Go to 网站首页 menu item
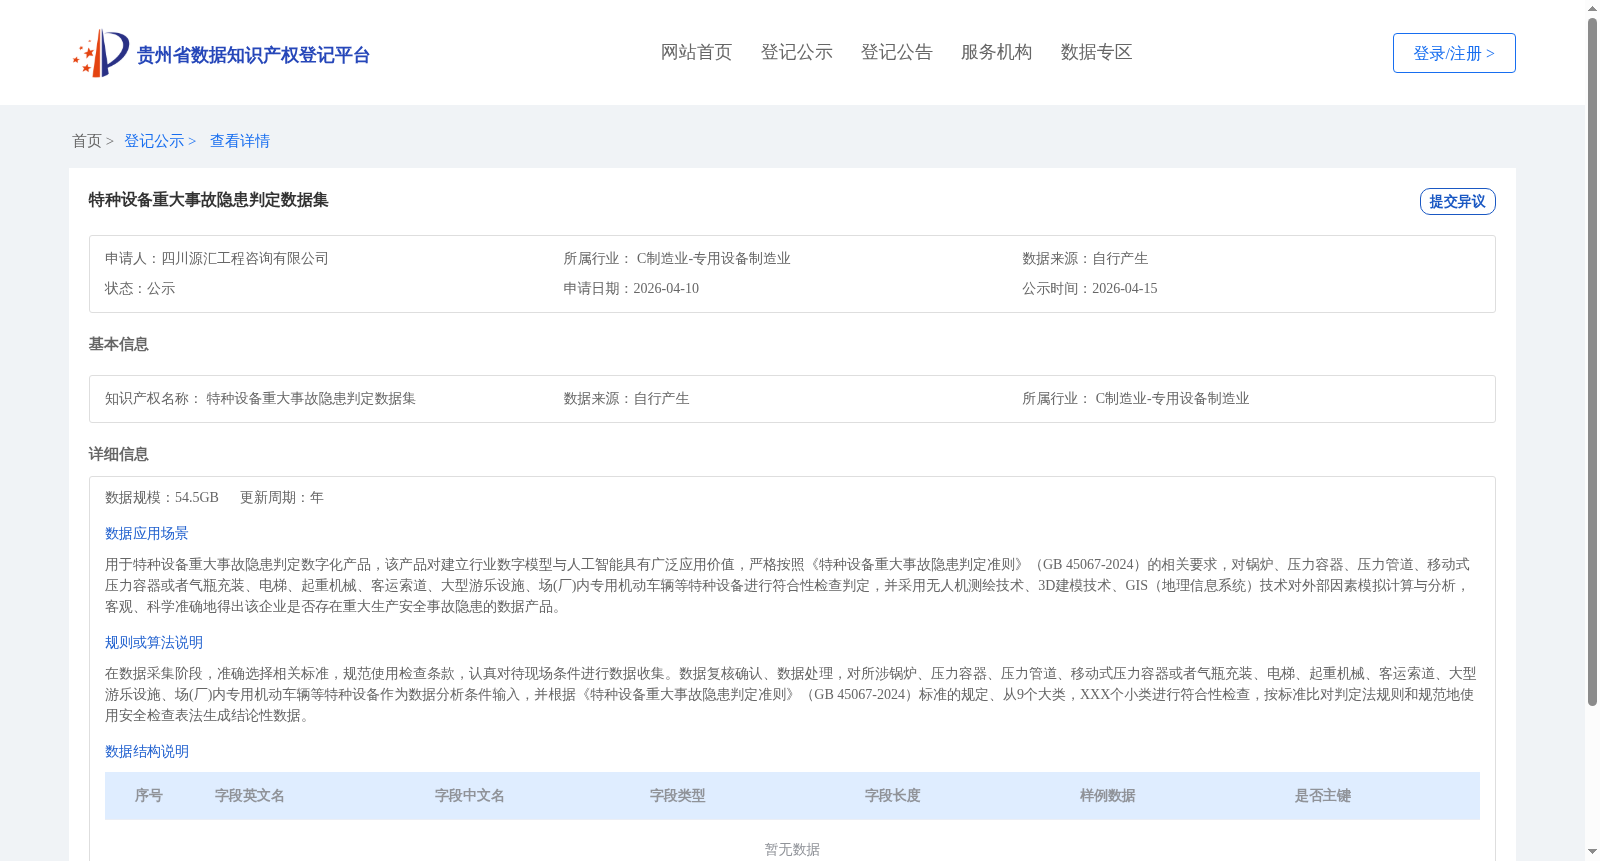The image size is (1600, 861). coord(696,52)
